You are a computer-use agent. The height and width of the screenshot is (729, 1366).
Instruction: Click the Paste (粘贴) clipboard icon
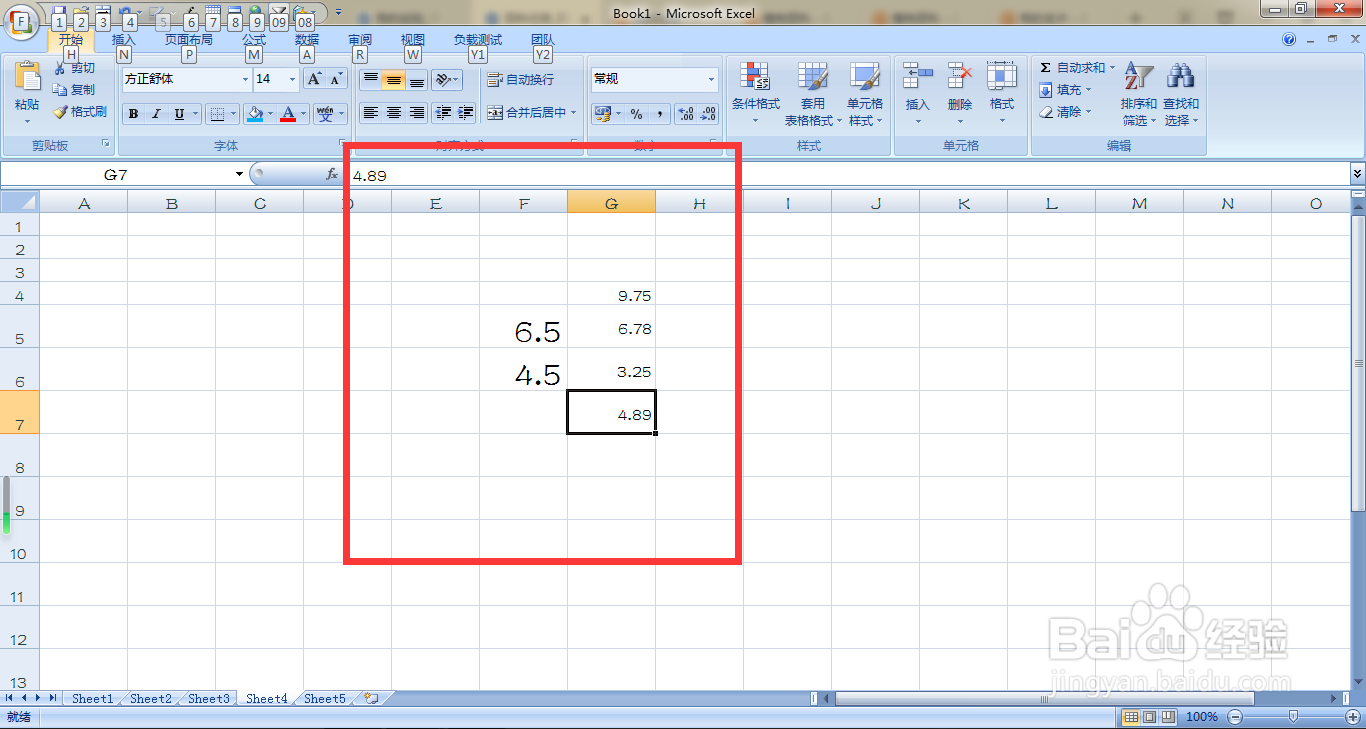27,76
